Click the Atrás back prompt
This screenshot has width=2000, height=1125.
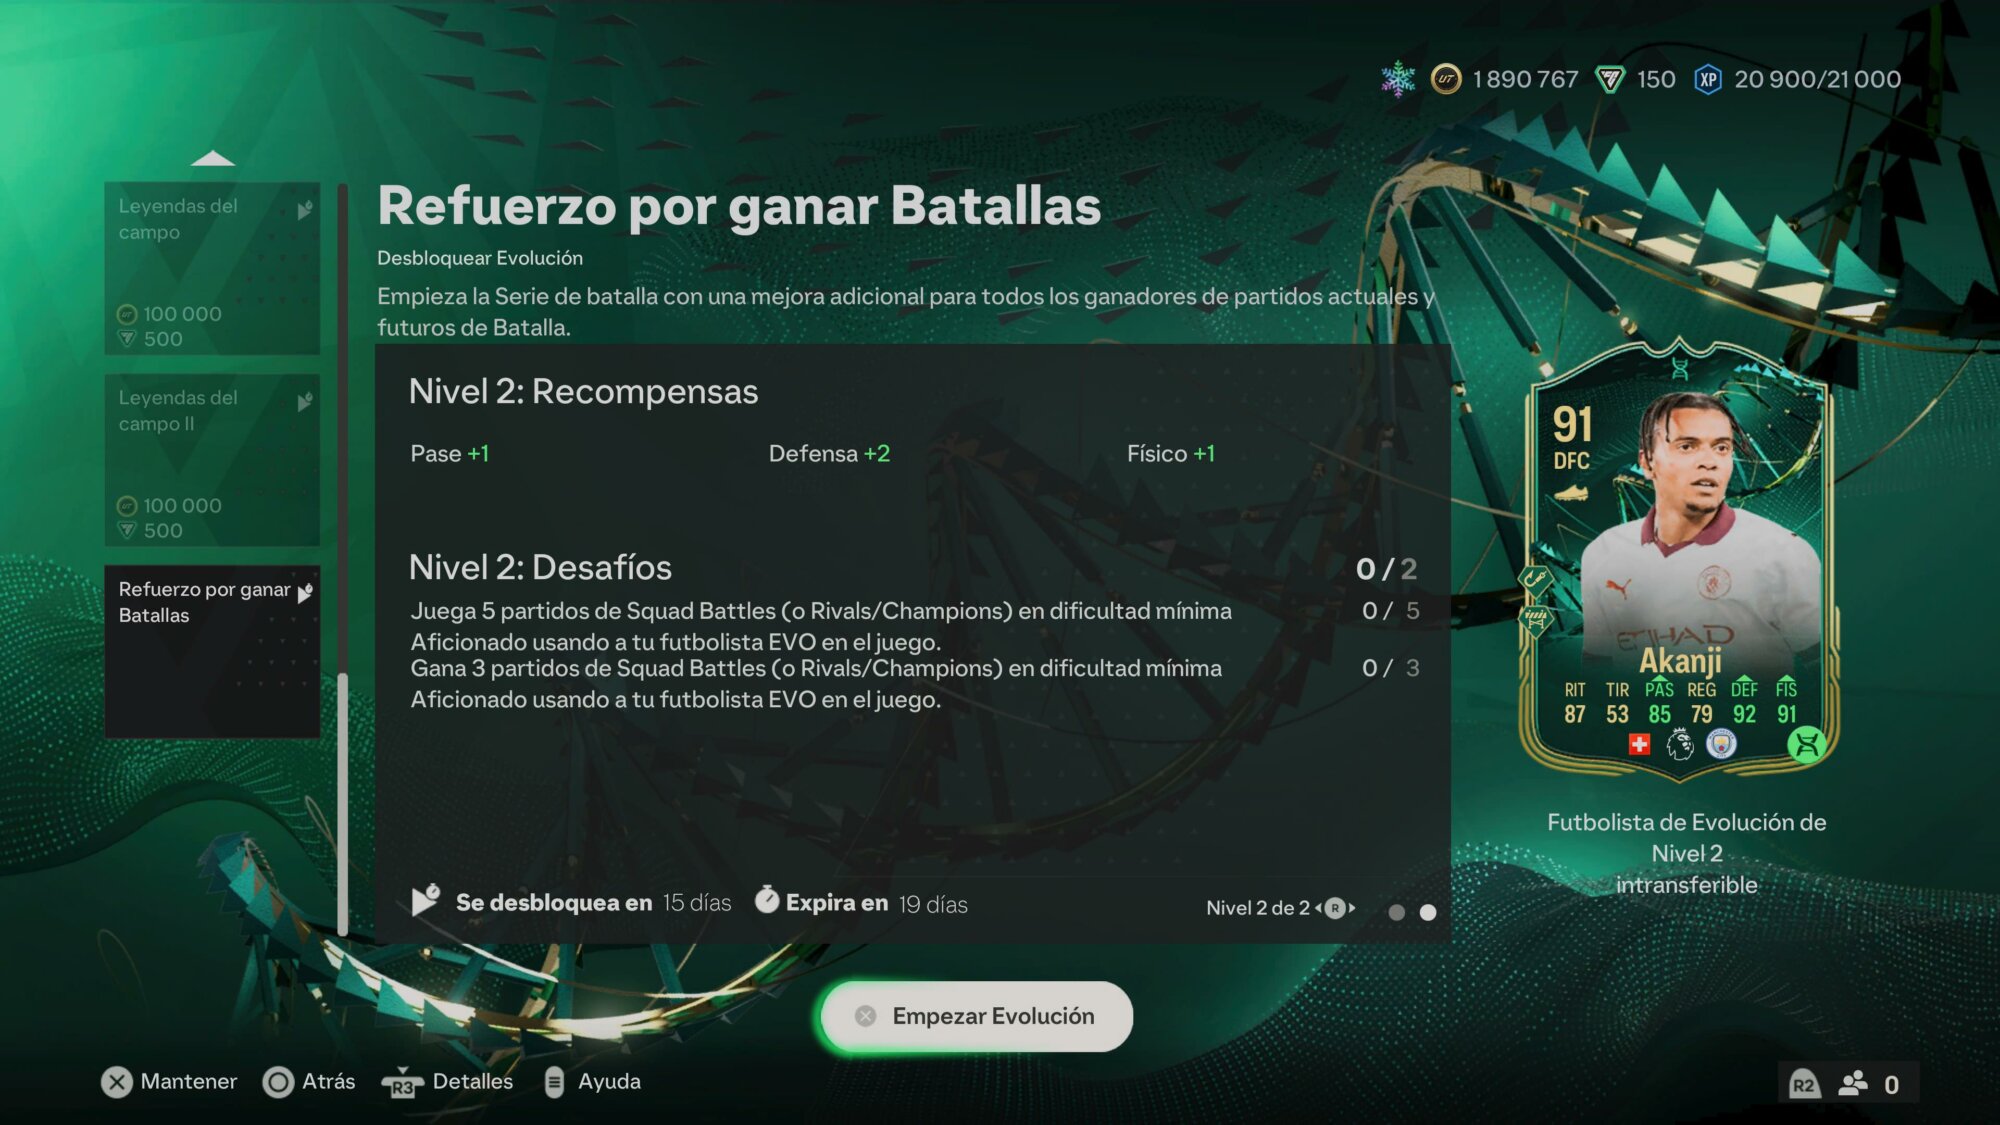[309, 1082]
